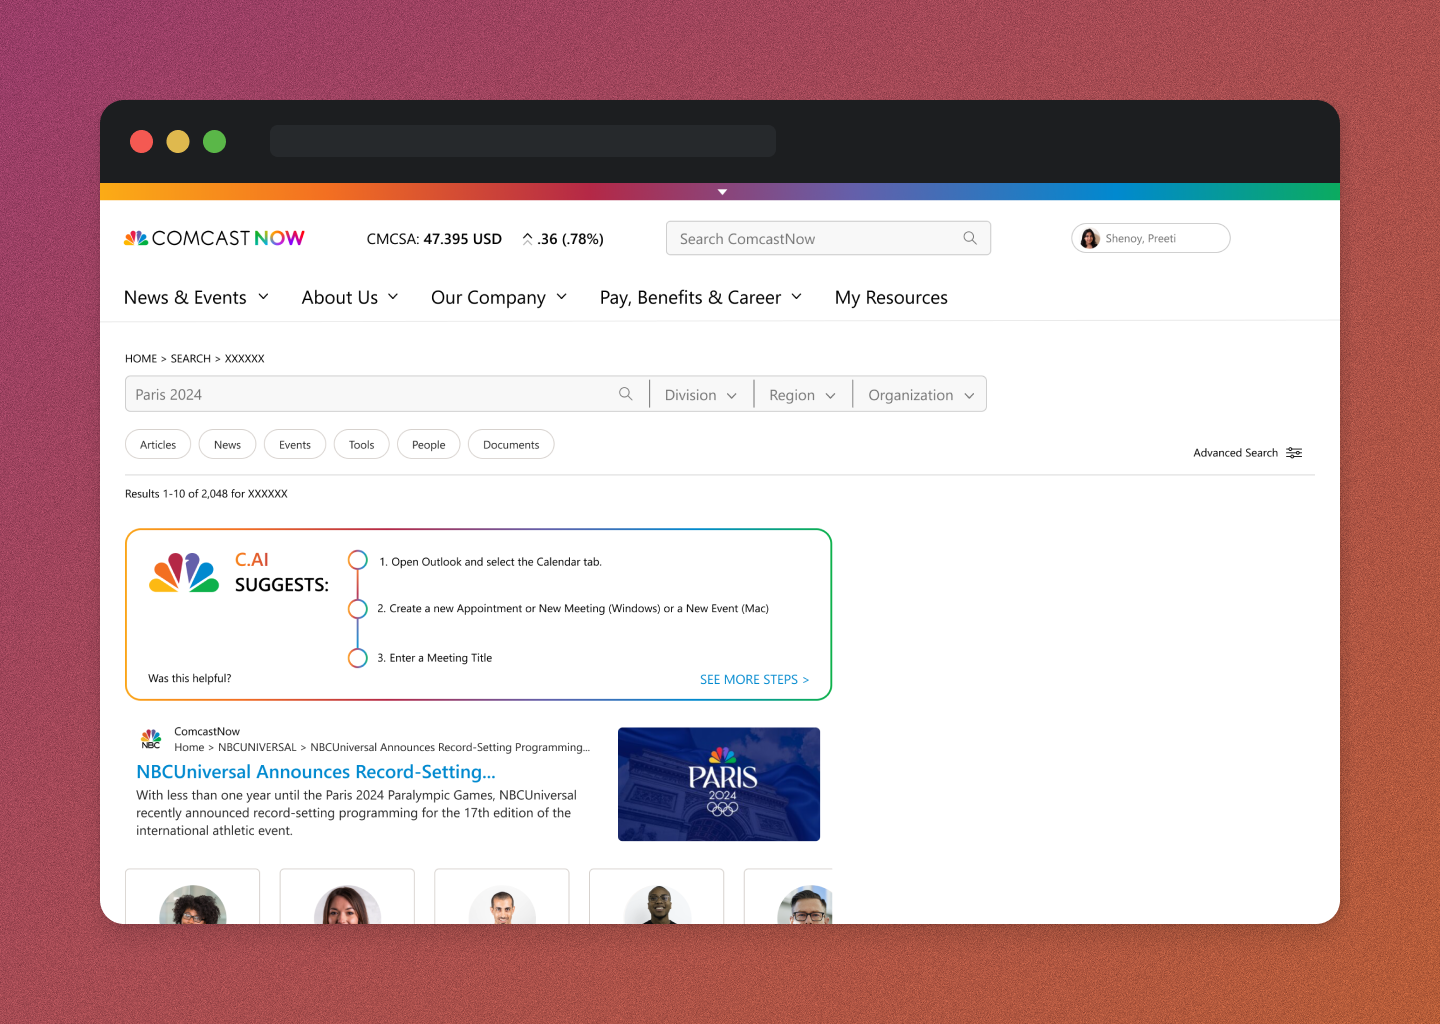Click the browser address bar
Image resolution: width=1440 pixels, height=1024 pixels.
click(x=523, y=141)
